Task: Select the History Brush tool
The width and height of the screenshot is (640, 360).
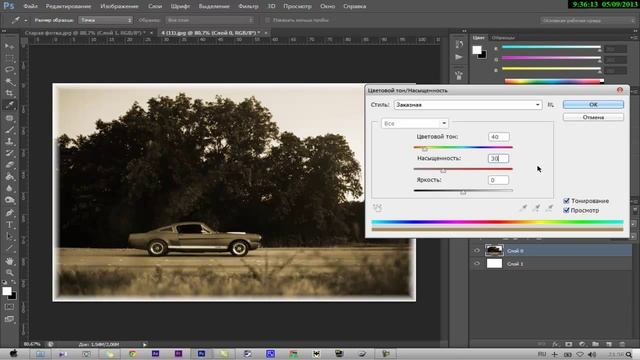Action: [x=9, y=154]
